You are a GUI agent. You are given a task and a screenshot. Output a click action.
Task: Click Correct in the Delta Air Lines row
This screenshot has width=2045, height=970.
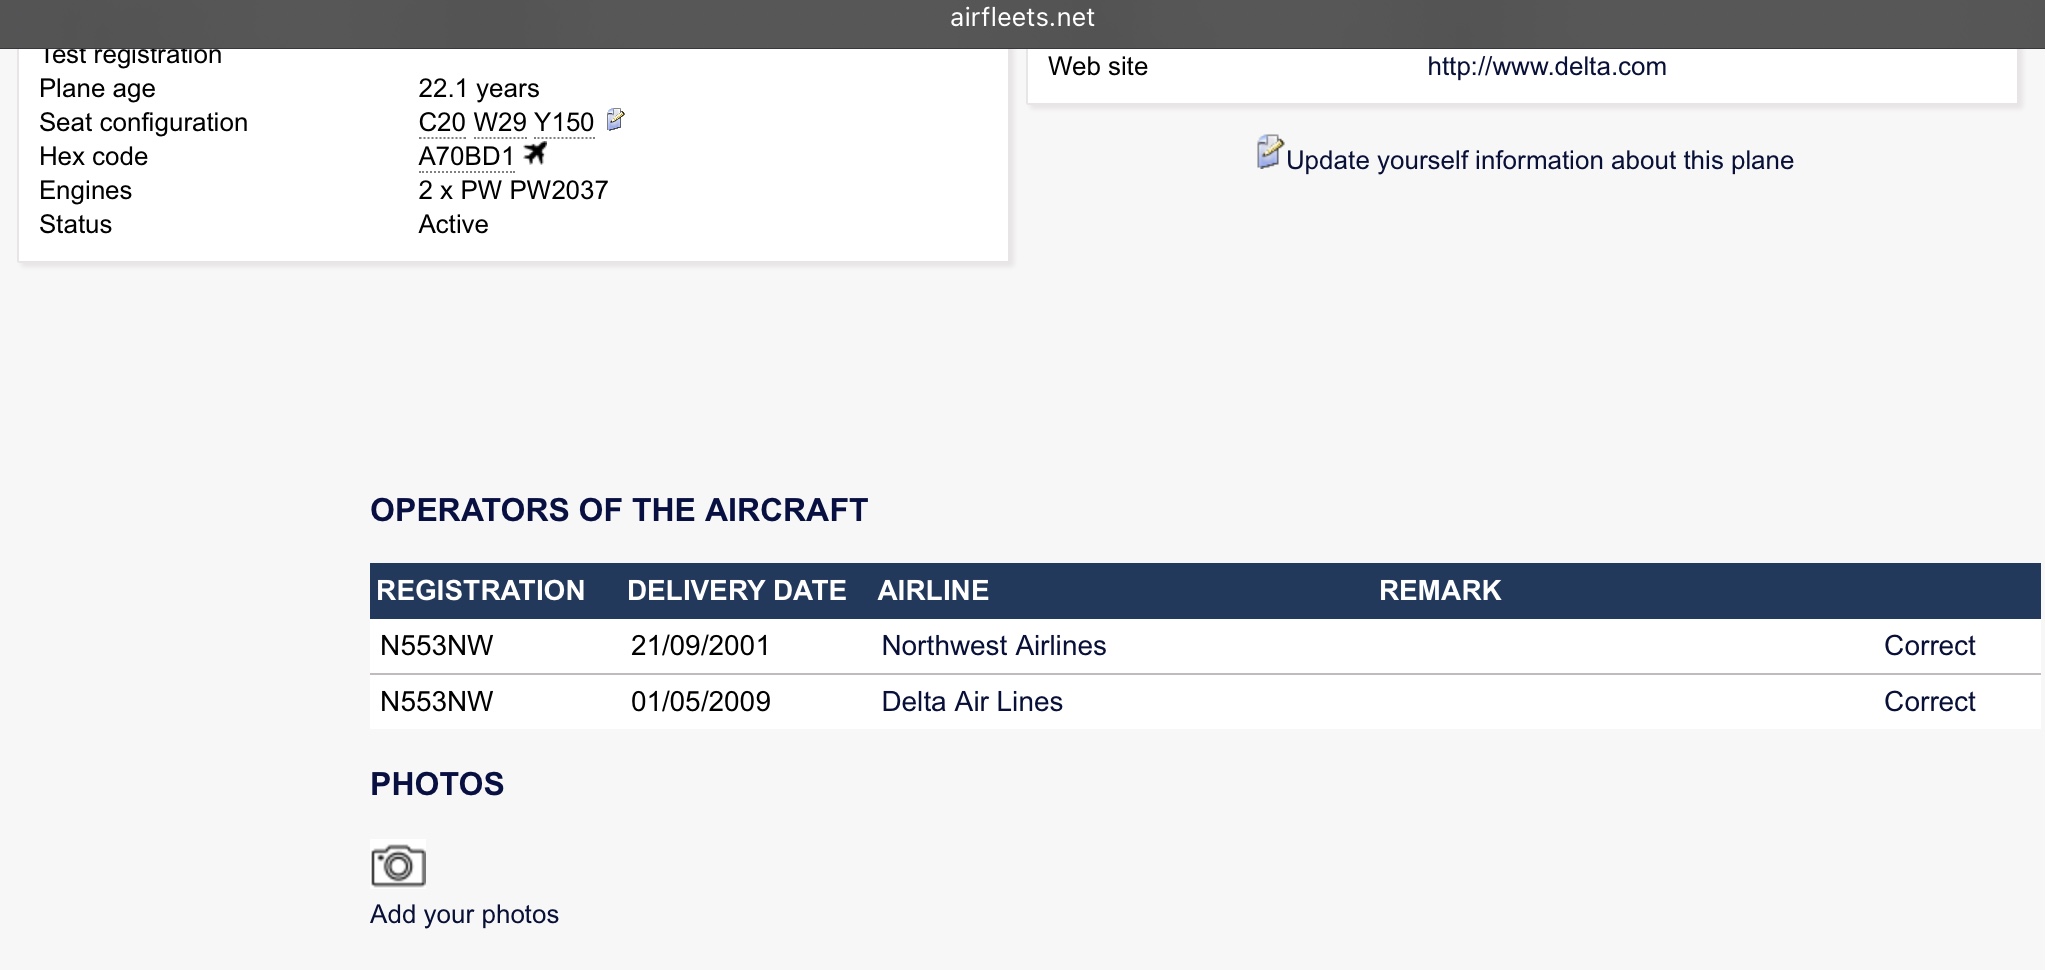click(x=1929, y=702)
